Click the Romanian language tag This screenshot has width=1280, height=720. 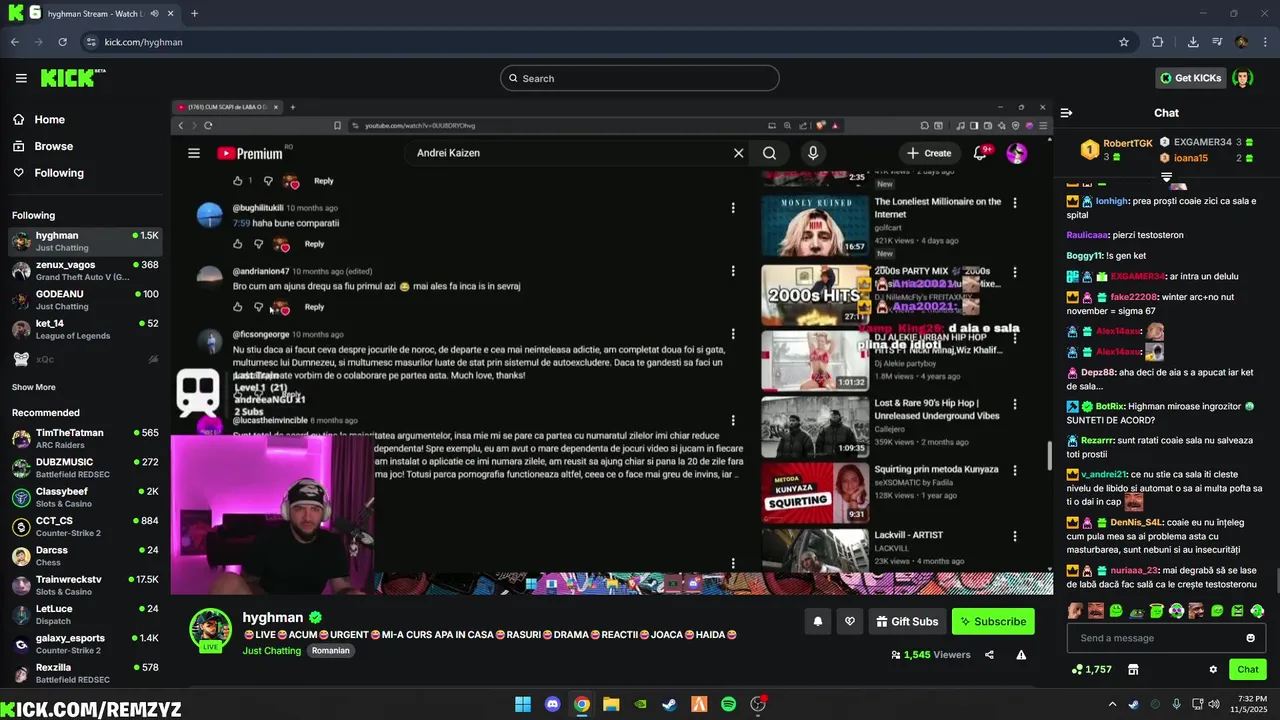point(330,651)
